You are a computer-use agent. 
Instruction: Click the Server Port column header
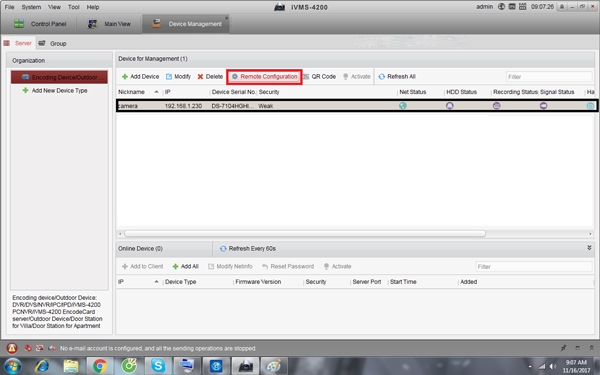point(367,282)
